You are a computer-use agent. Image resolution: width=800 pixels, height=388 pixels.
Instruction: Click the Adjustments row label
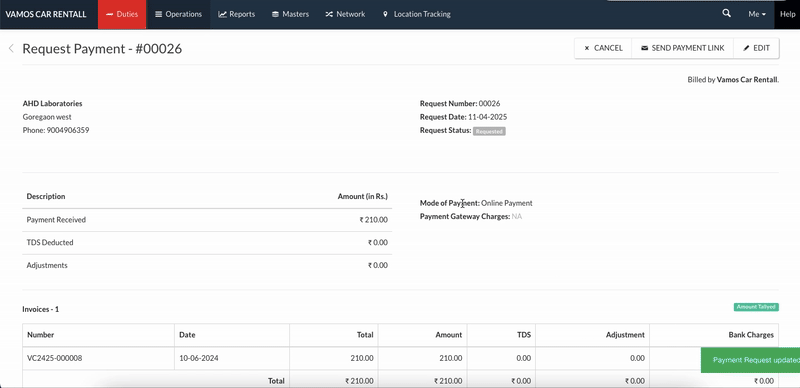click(47, 265)
